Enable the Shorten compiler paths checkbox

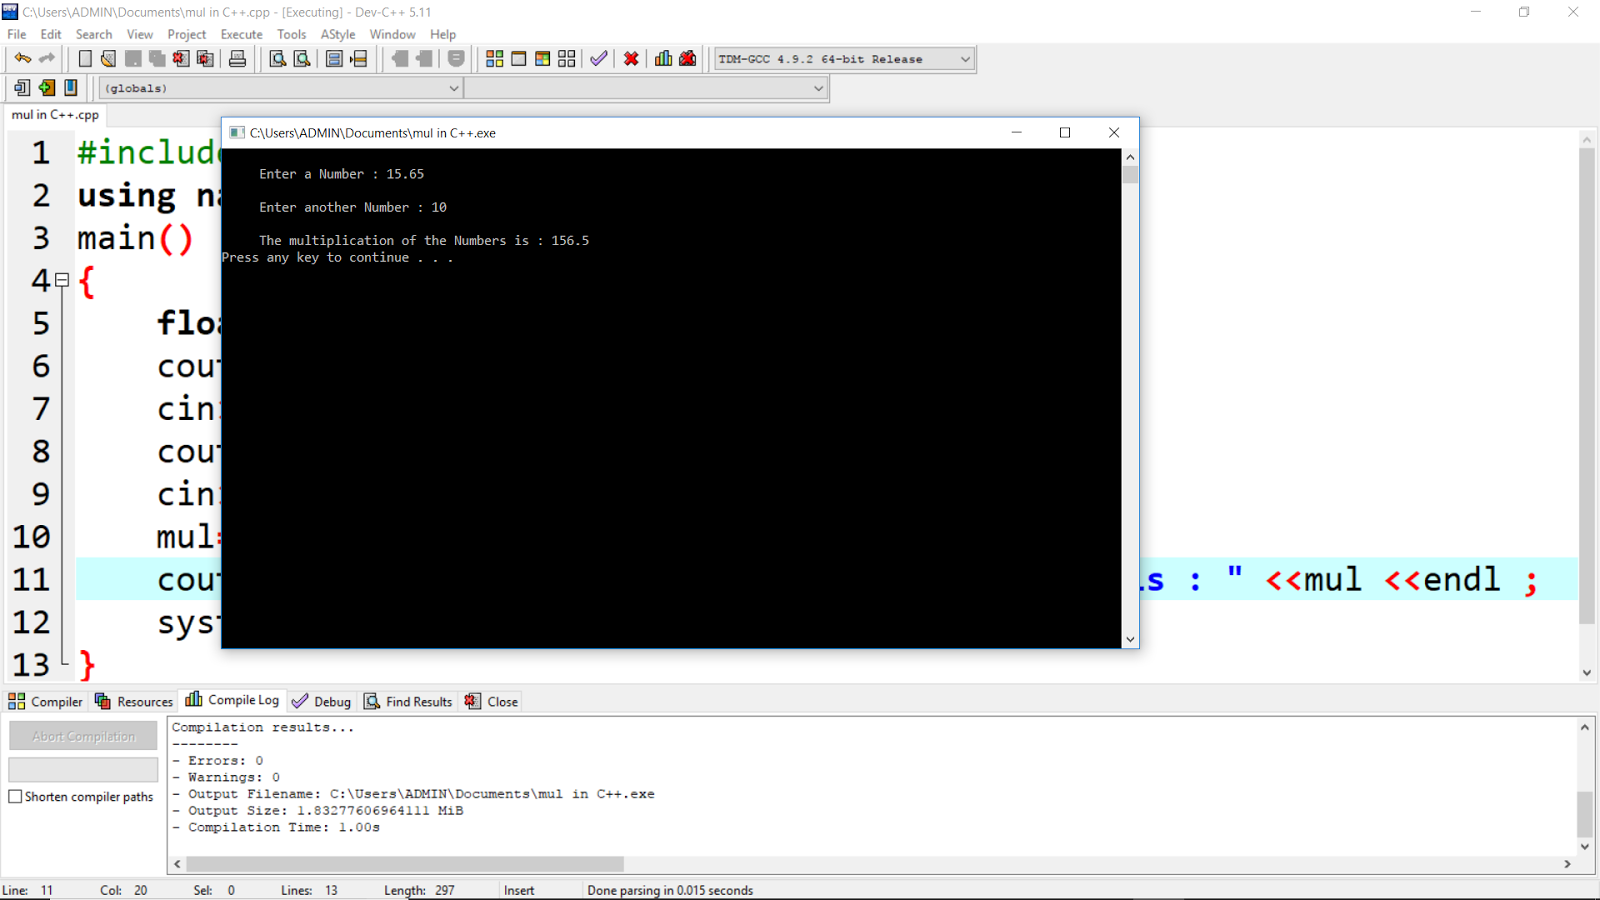[15, 796]
